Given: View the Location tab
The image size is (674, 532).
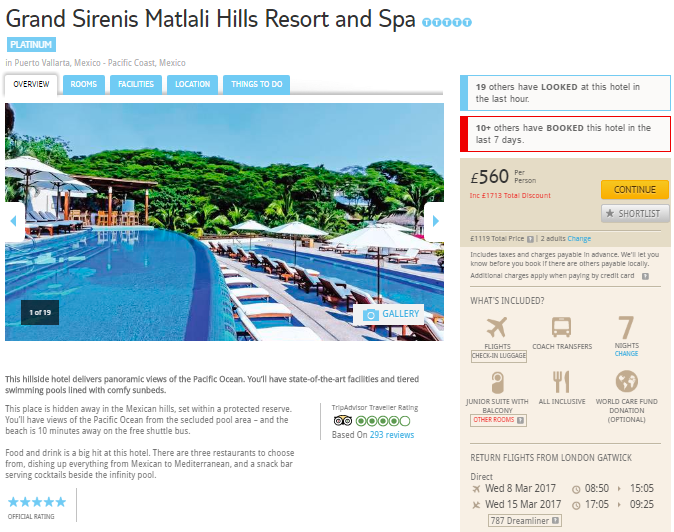Looking at the screenshot, I should click(x=193, y=84).
